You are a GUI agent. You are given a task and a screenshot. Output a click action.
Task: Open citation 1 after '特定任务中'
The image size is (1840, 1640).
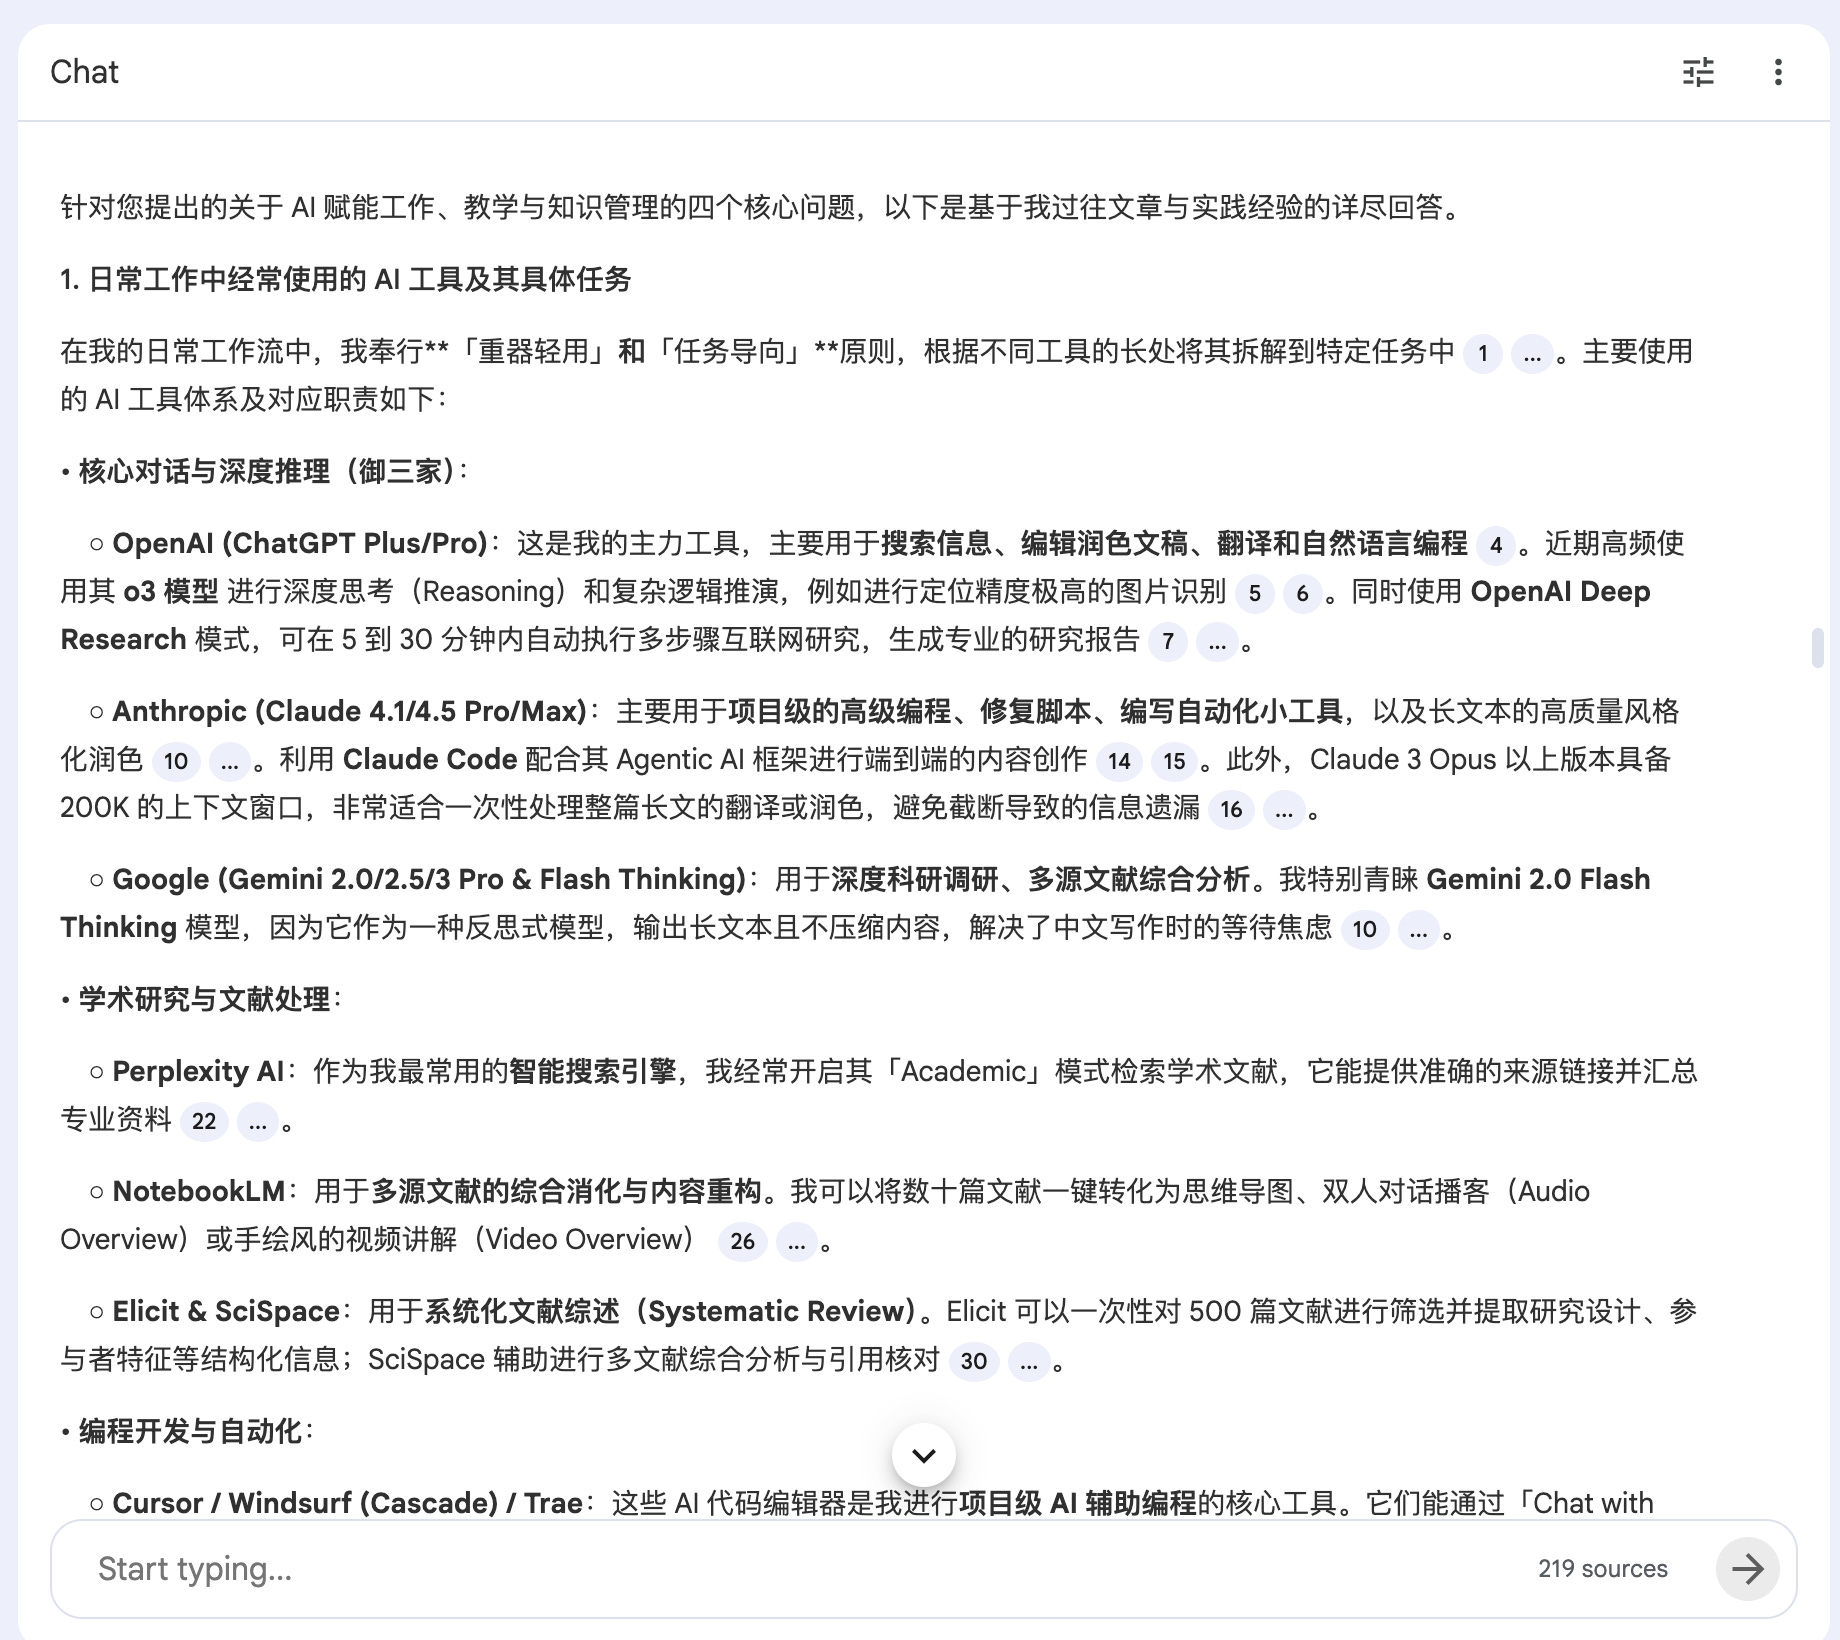pos(1483,353)
